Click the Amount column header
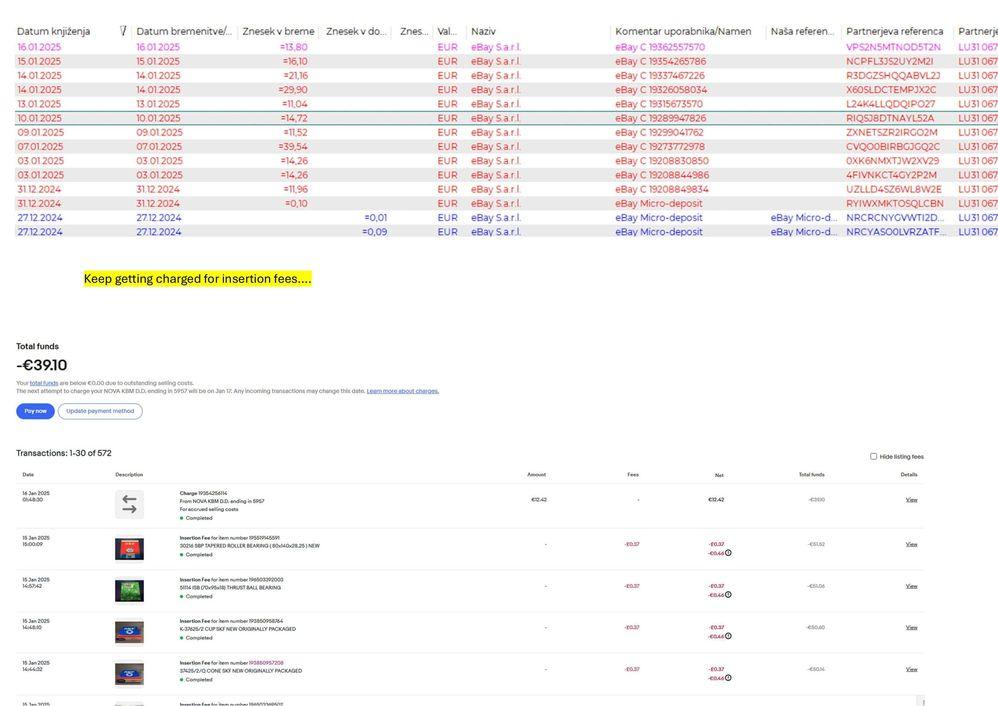Screen dimensions: 998x706 (537, 474)
